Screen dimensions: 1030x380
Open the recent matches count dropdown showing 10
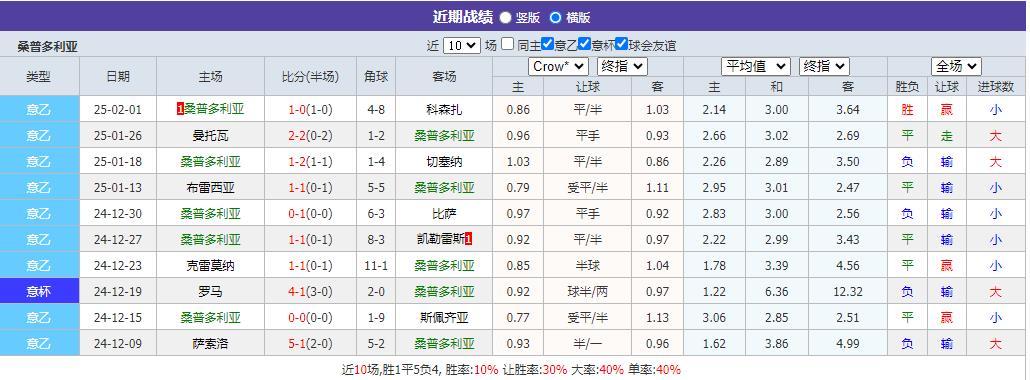click(462, 45)
